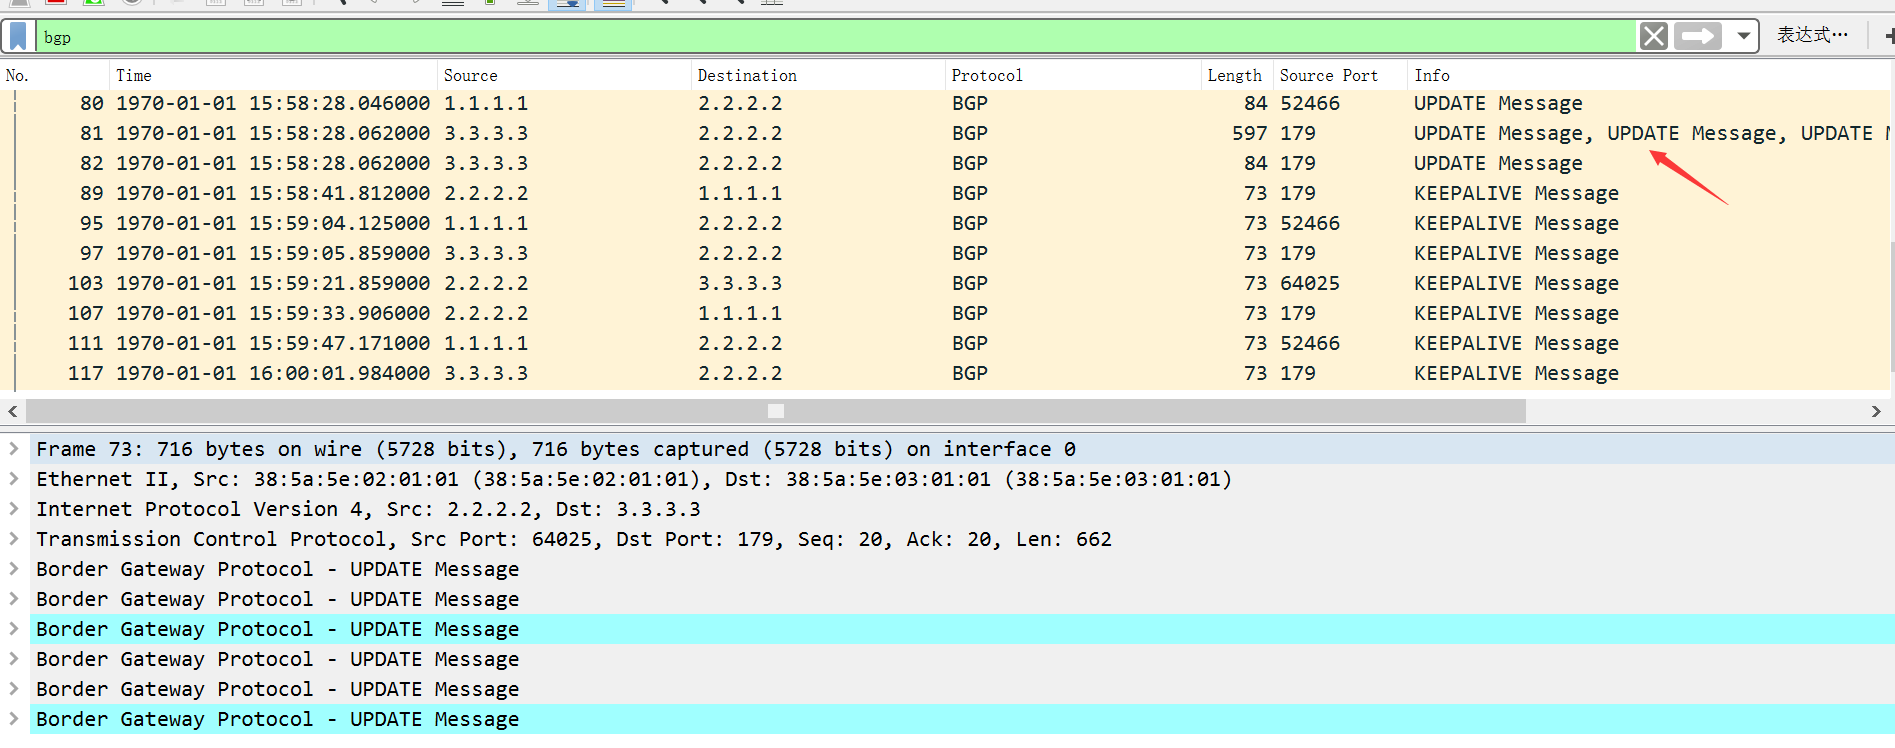Open the display filter bookmark menu

tap(18, 37)
